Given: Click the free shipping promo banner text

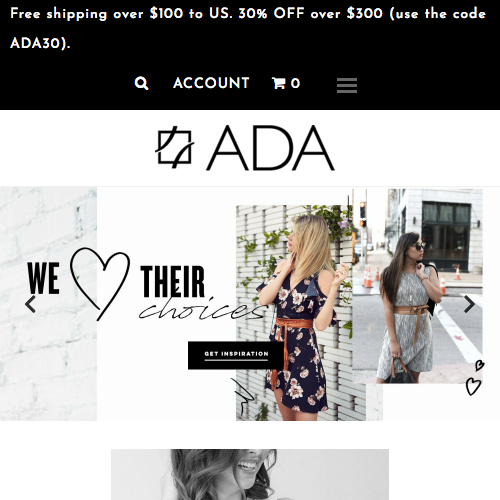Looking at the screenshot, I should click(x=248, y=28).
